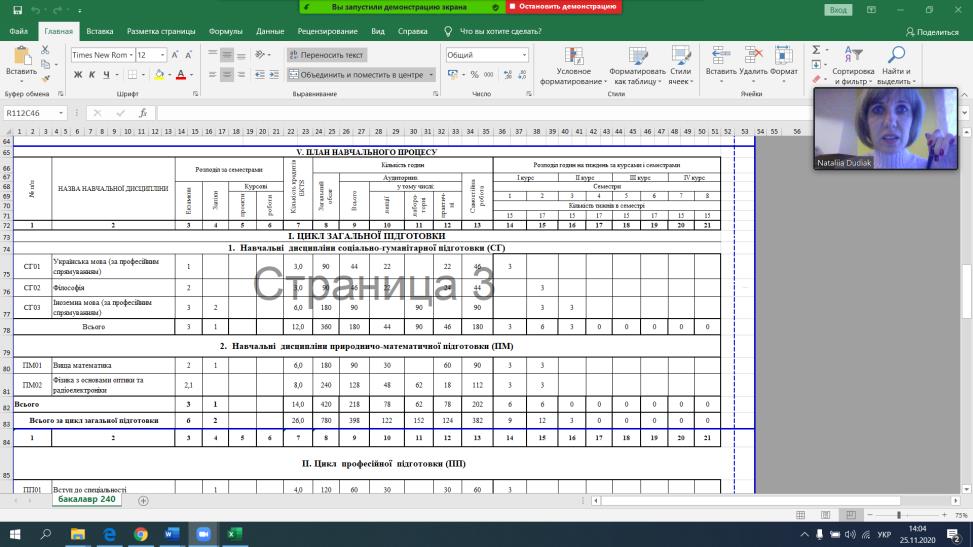Viewport: 973px width, 547px height.
Task: Click Остановить демонстрацию button
Action: (563, 6)
